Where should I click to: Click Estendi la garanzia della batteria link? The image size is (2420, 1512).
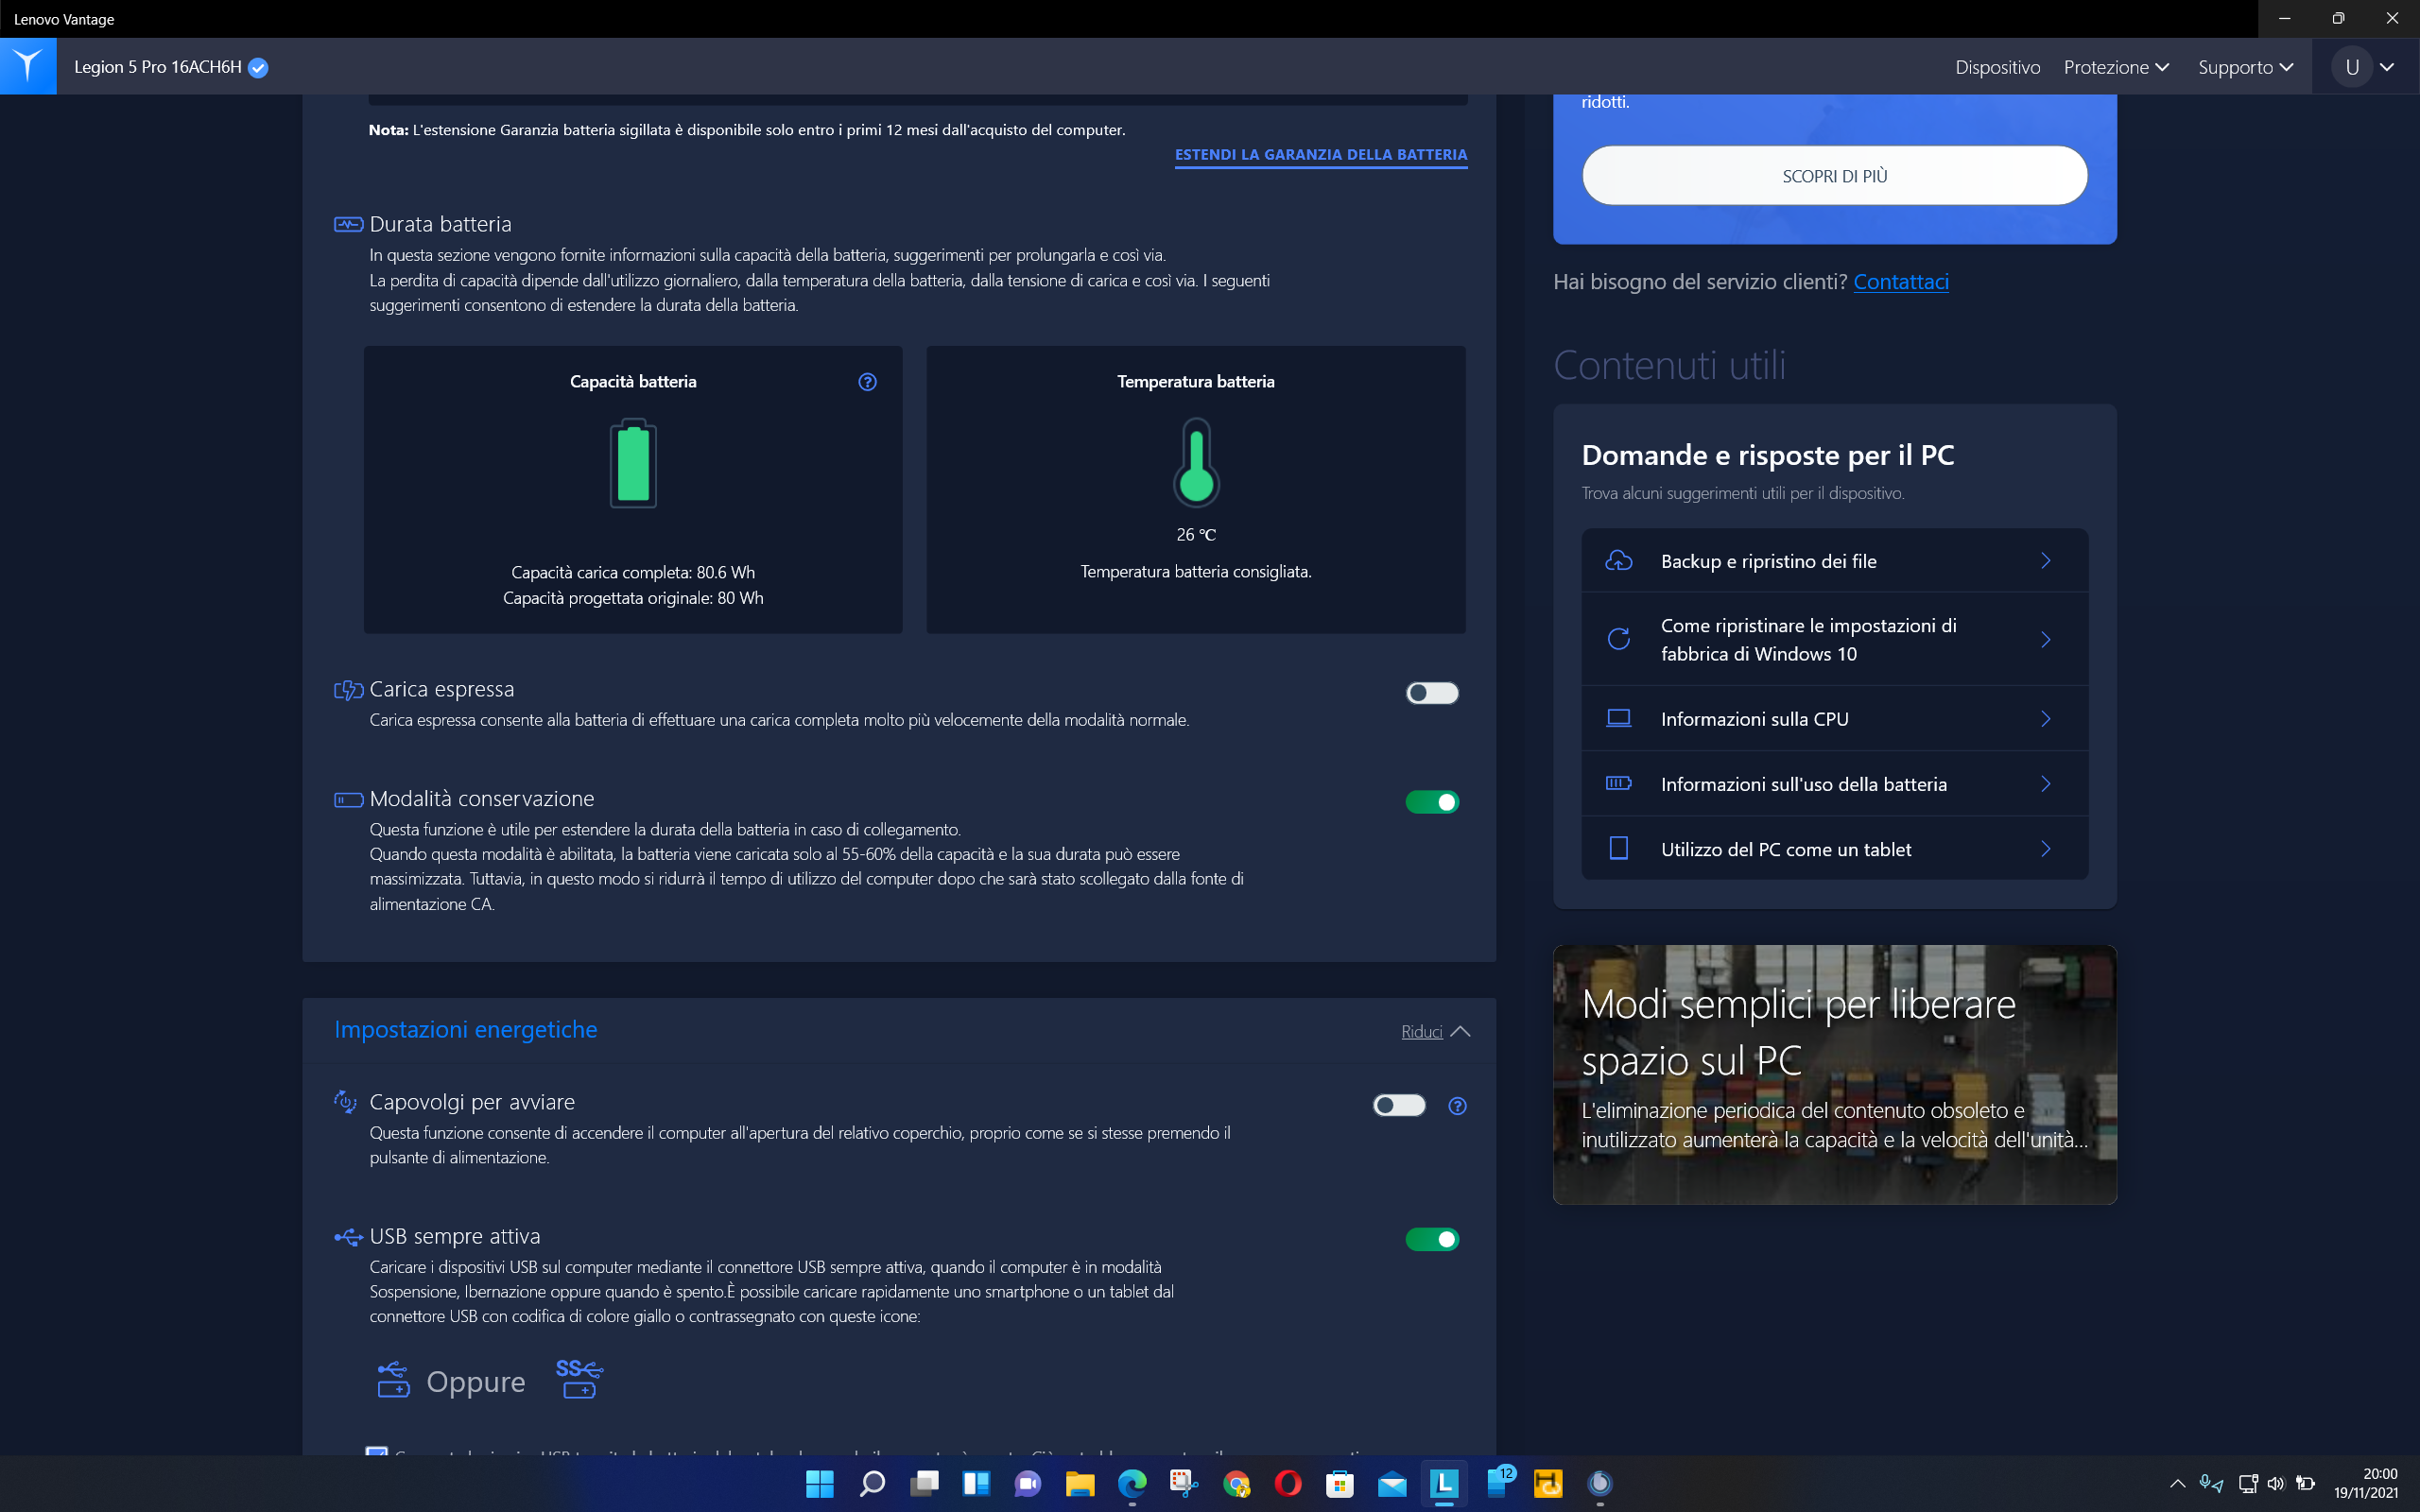(x=1320, y=155)
